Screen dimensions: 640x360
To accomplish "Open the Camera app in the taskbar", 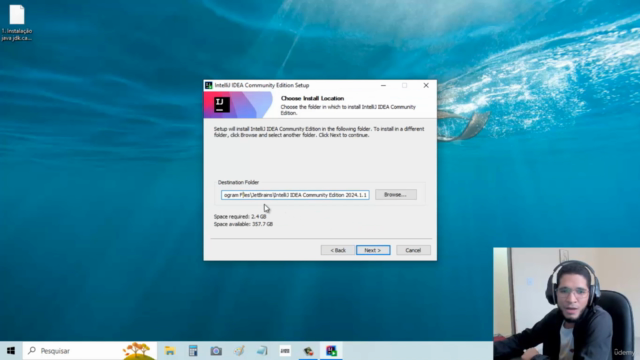I will pos(216,351).
